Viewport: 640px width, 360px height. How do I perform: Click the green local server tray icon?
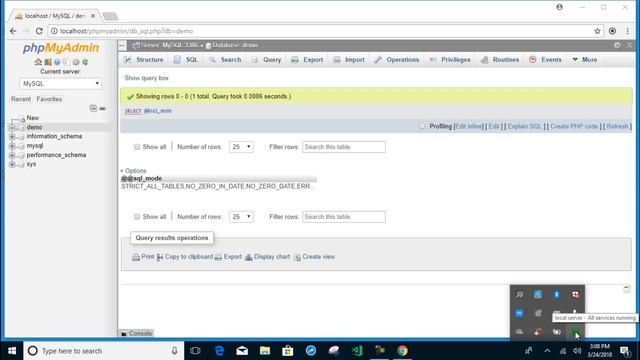coord(576,332)
